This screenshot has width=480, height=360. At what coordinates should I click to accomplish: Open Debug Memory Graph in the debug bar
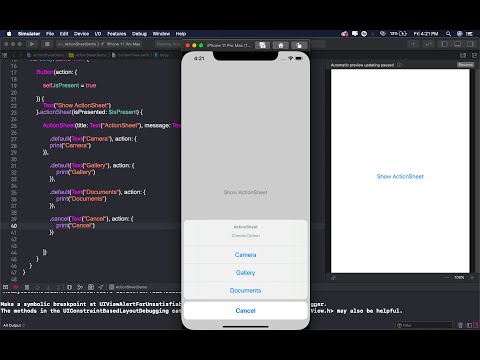coord(80,287)
